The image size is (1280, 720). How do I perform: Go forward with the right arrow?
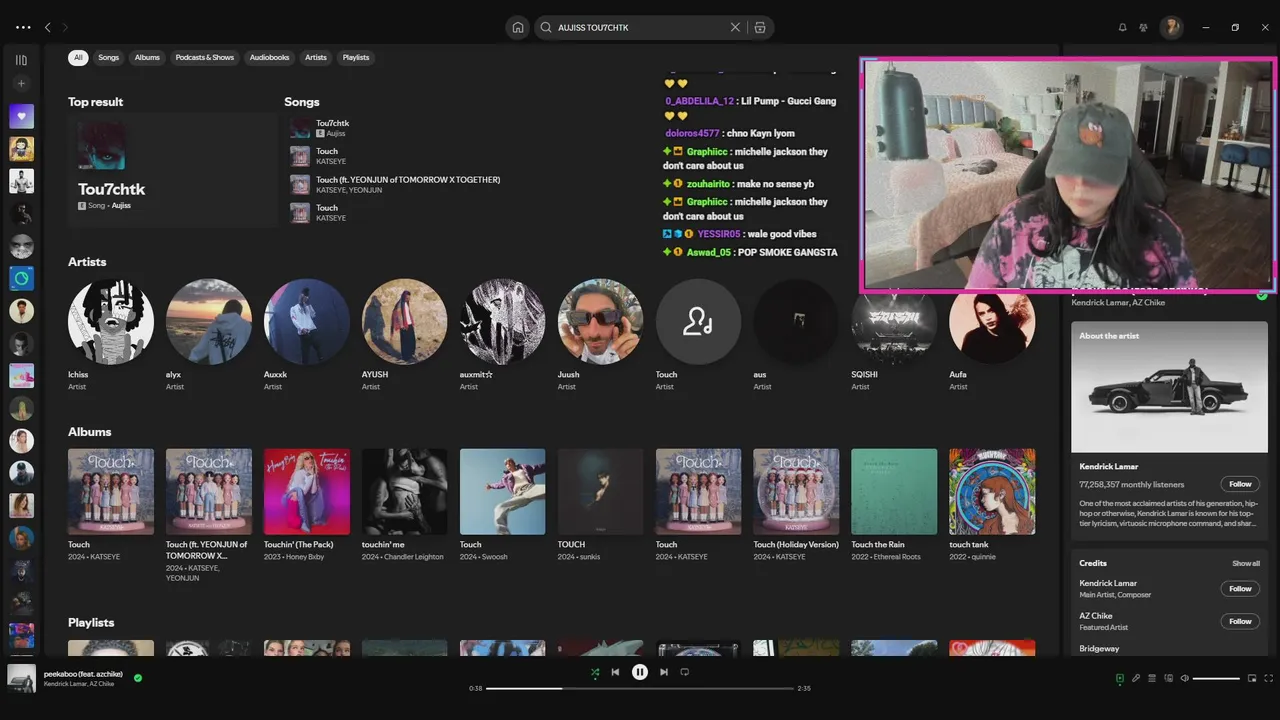66,27
